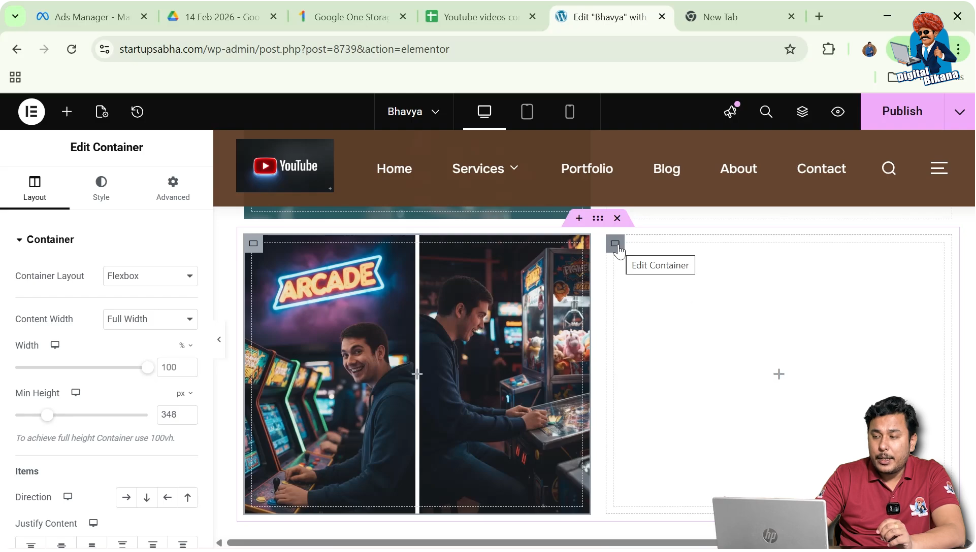The width and height of the screenshot is (976, 552).
Task: Switch to Tablet device view
Action: (x=527, y=112)
